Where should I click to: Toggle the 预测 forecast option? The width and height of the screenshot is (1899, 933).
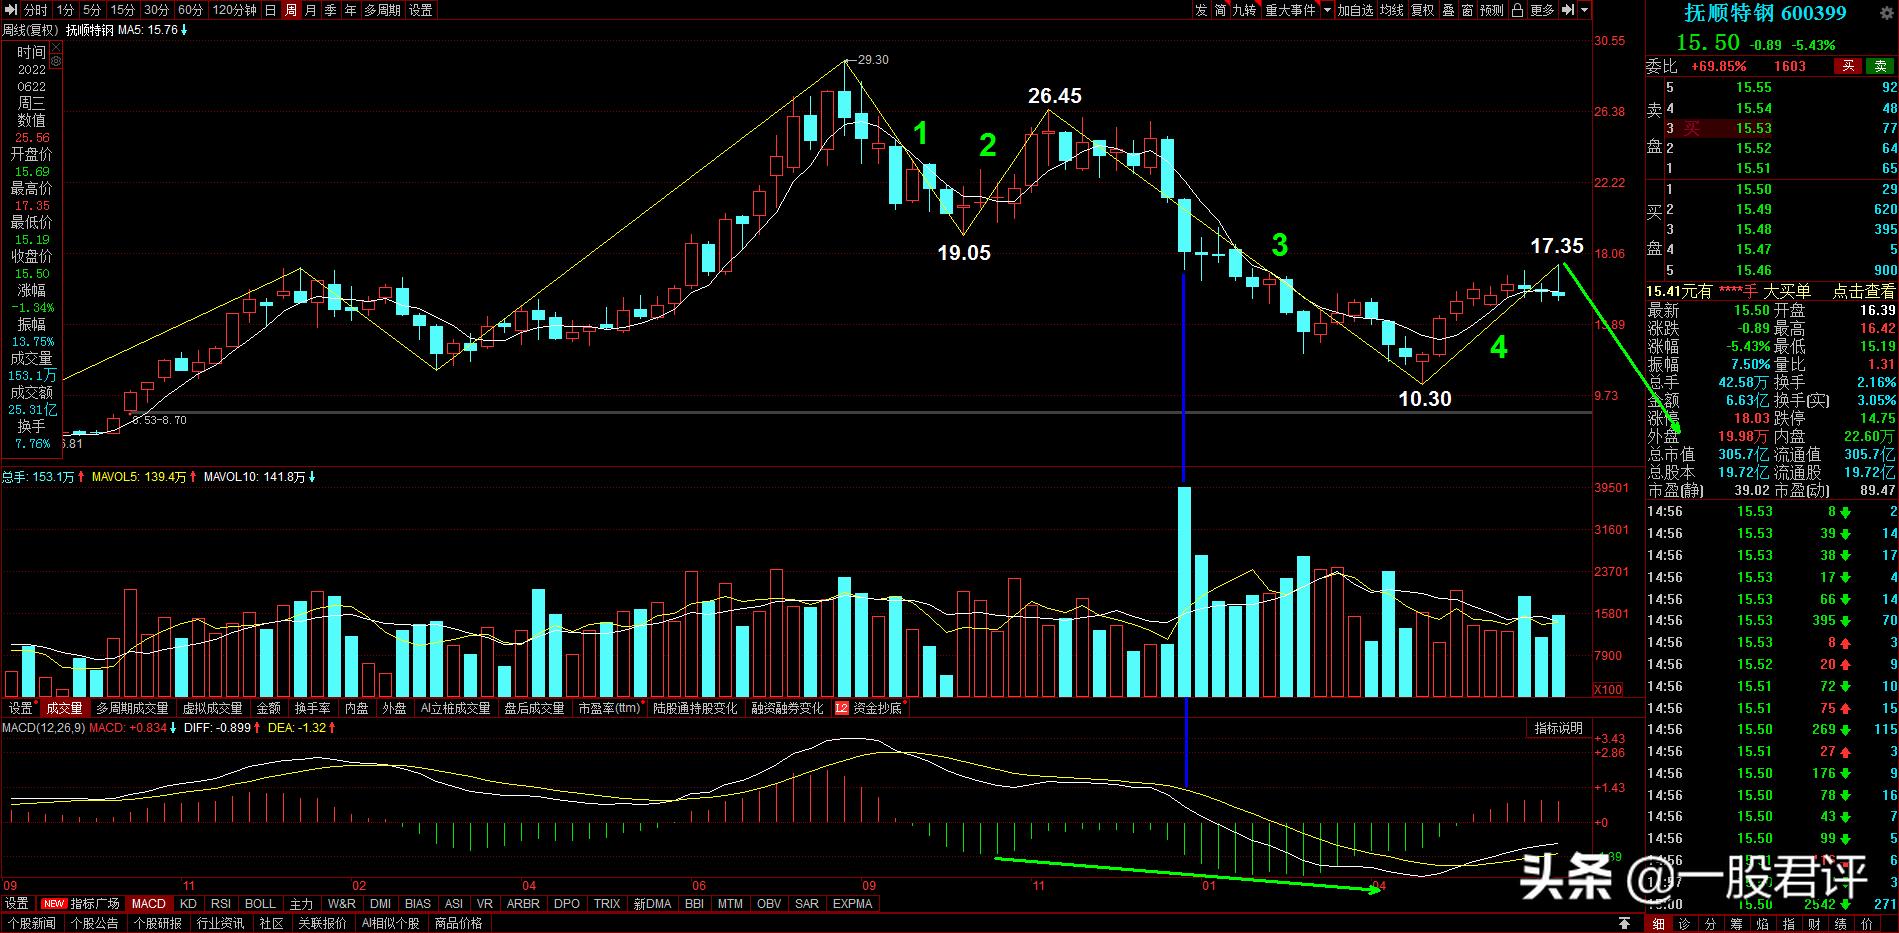click(1491, 10)
